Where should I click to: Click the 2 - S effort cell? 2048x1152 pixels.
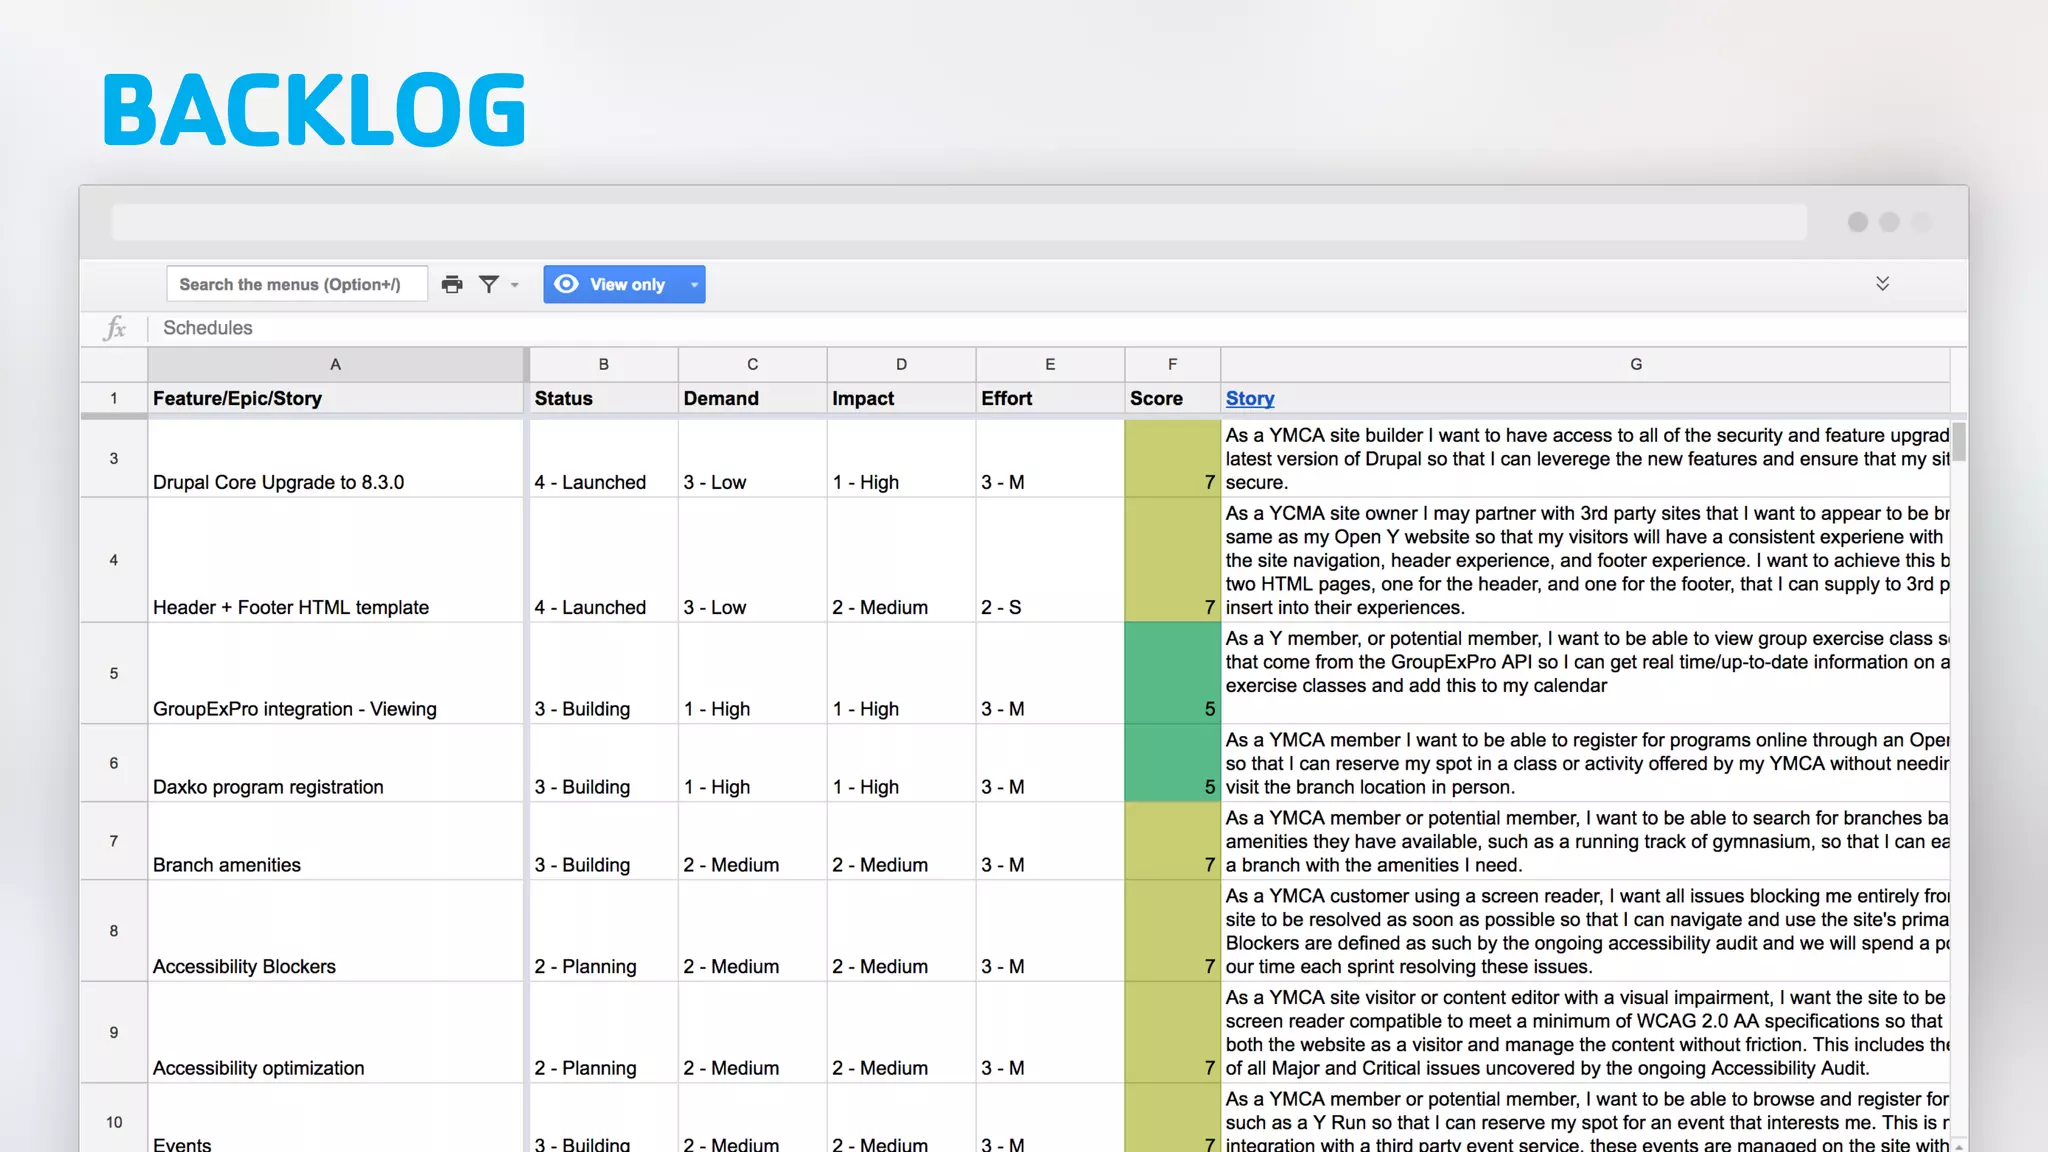(1050, 560)
